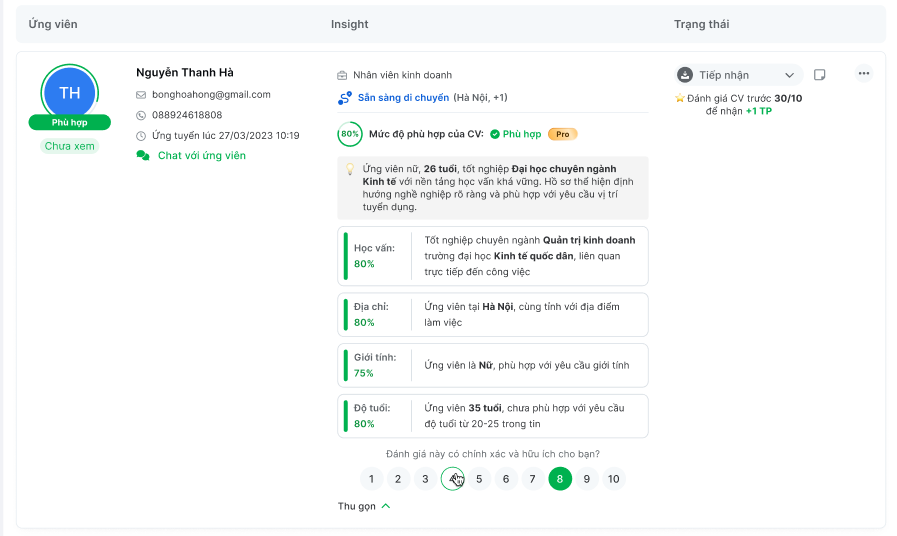The image size is (897, 536).
Task: Click the Ứng viên column header
Action: 53,25
